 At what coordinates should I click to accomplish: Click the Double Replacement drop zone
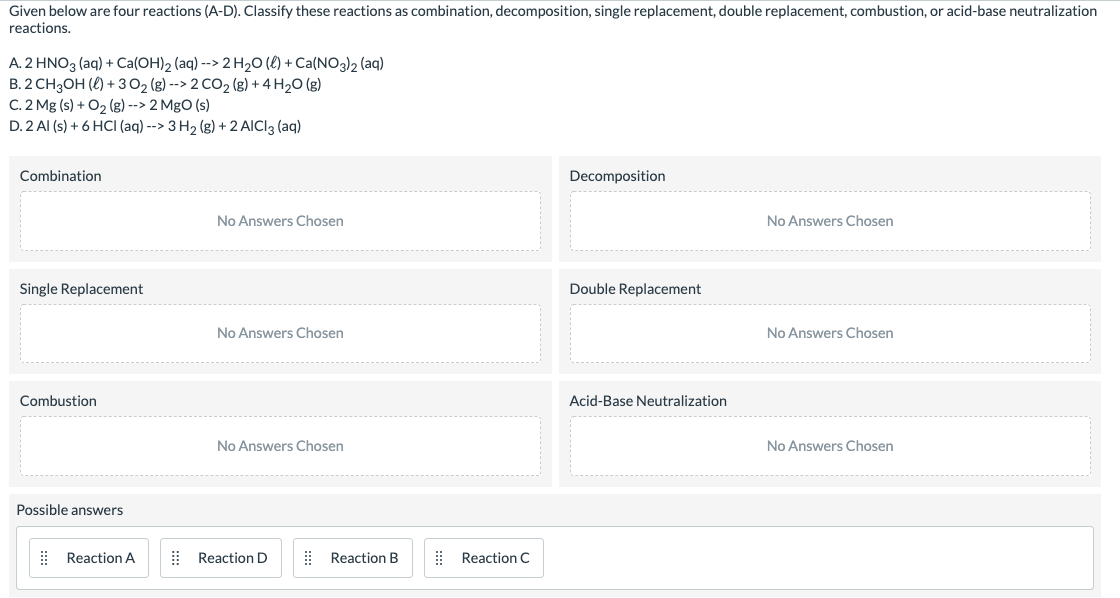[830, 333]
